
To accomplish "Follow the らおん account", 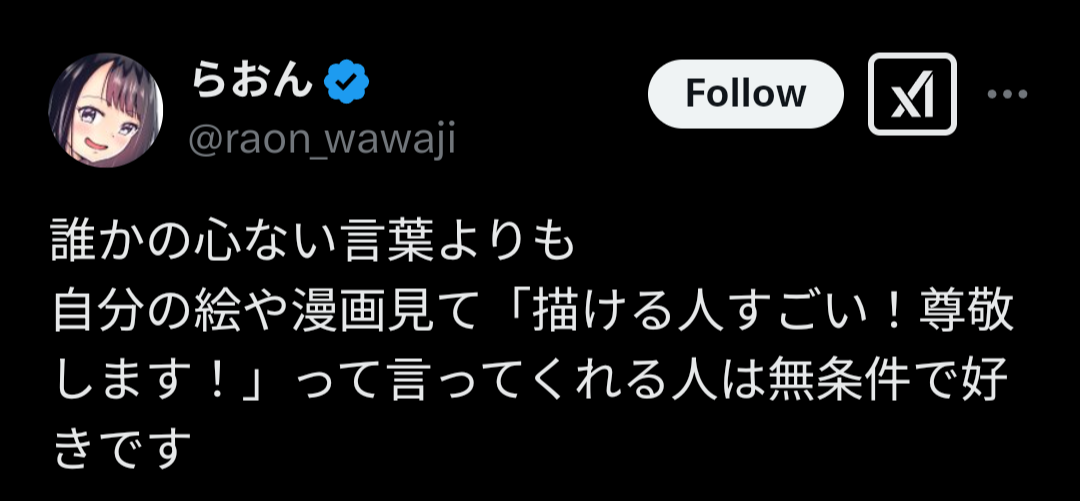I will click(746, 94).
